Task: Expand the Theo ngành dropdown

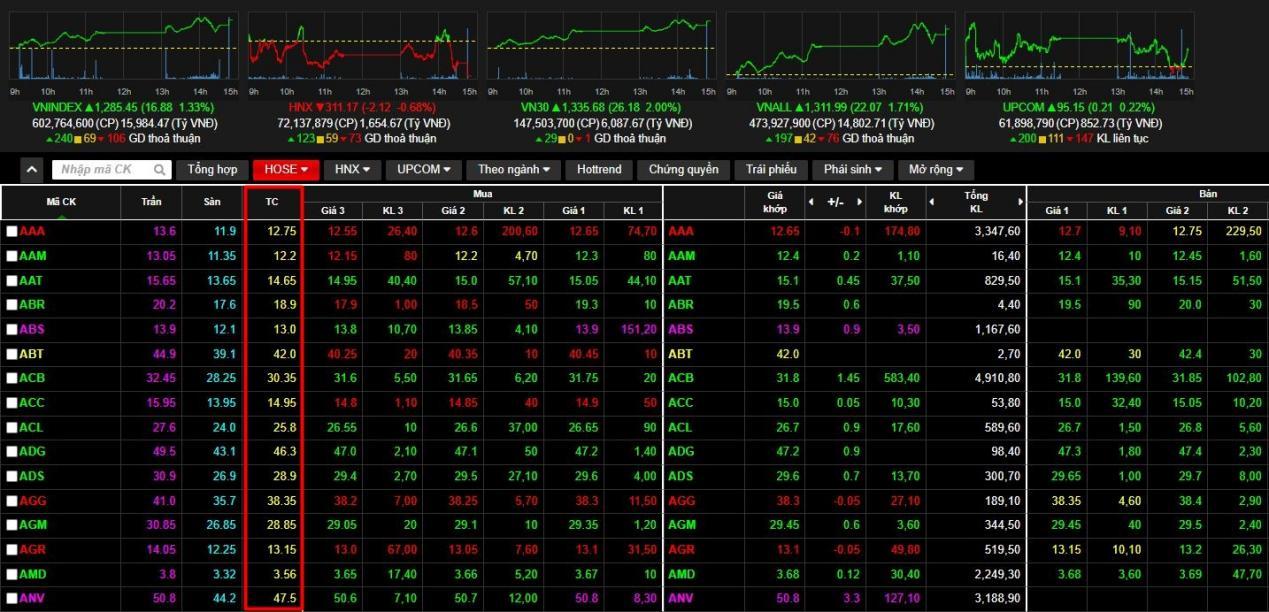Action: pyautogui.click(x=514, y=170)
